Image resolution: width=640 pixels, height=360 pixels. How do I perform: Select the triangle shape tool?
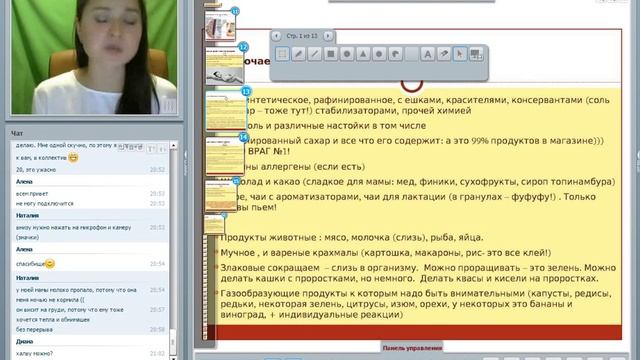(363, 54)
